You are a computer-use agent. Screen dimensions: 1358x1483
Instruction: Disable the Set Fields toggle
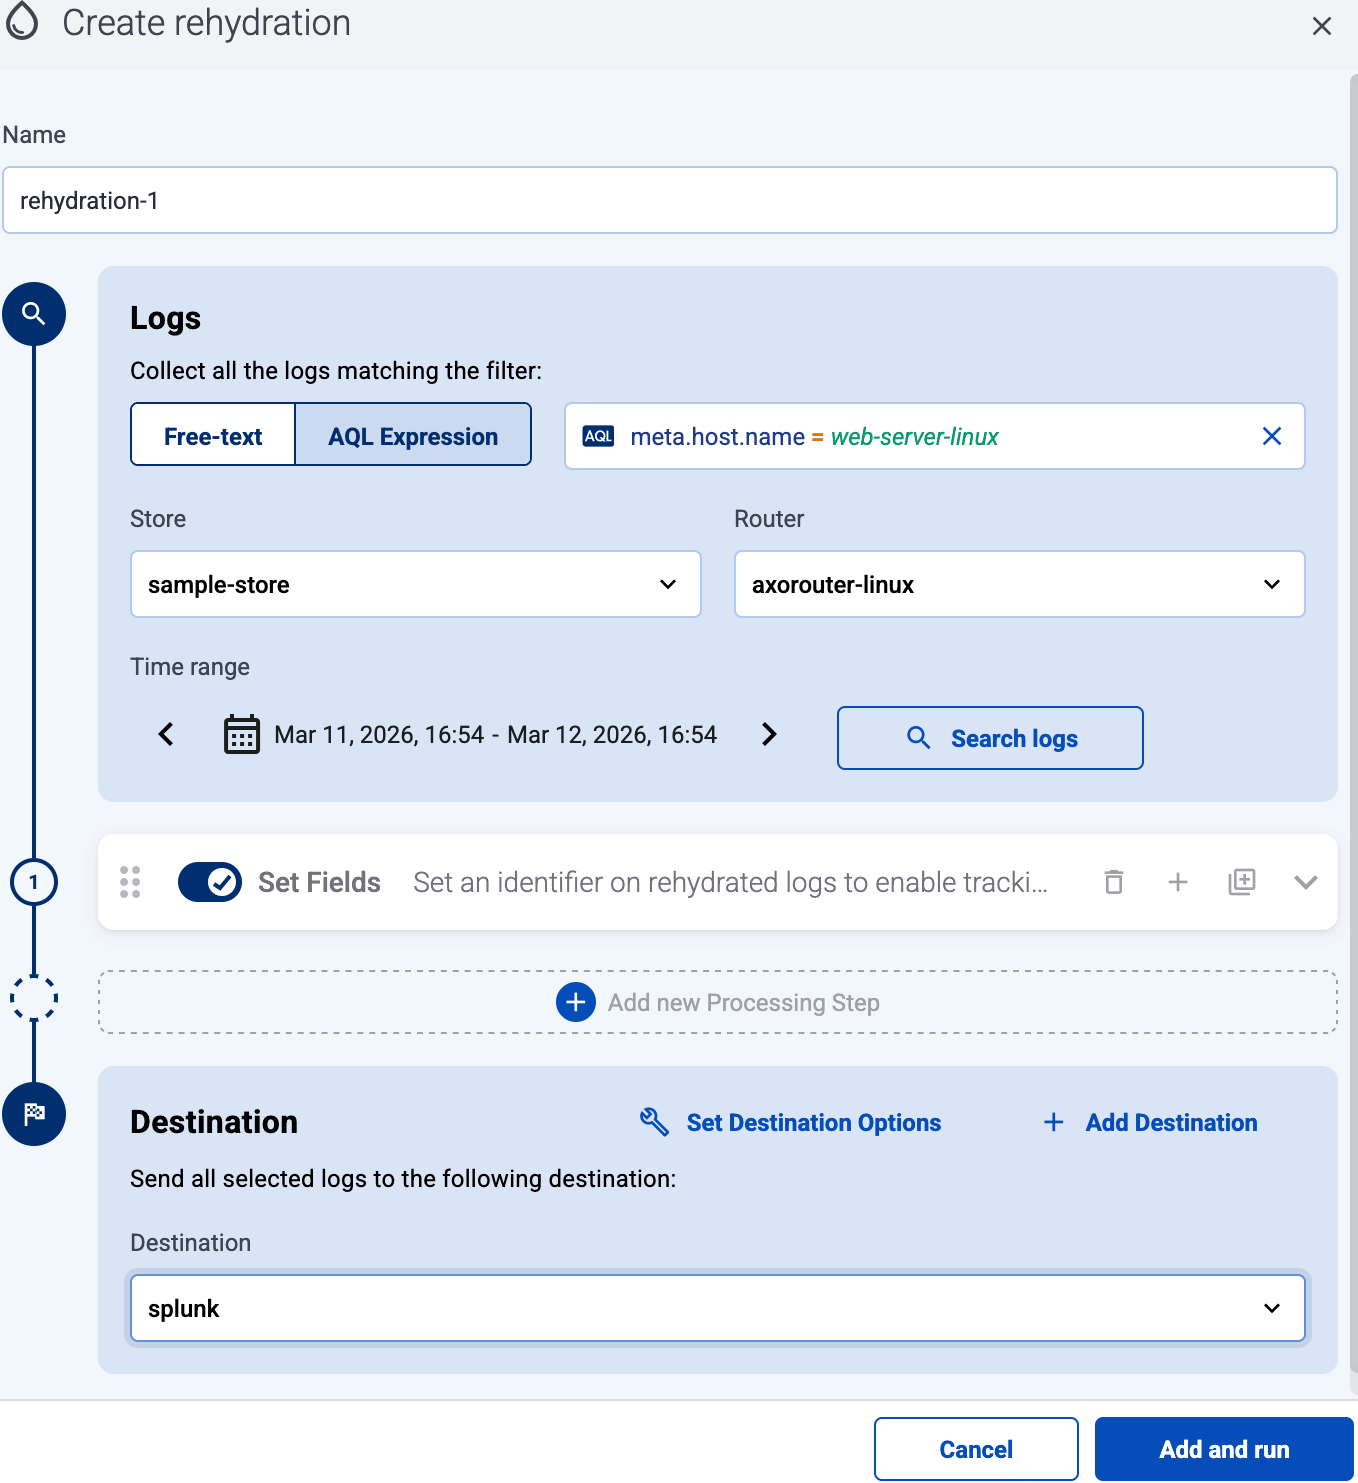click(210, 882)
